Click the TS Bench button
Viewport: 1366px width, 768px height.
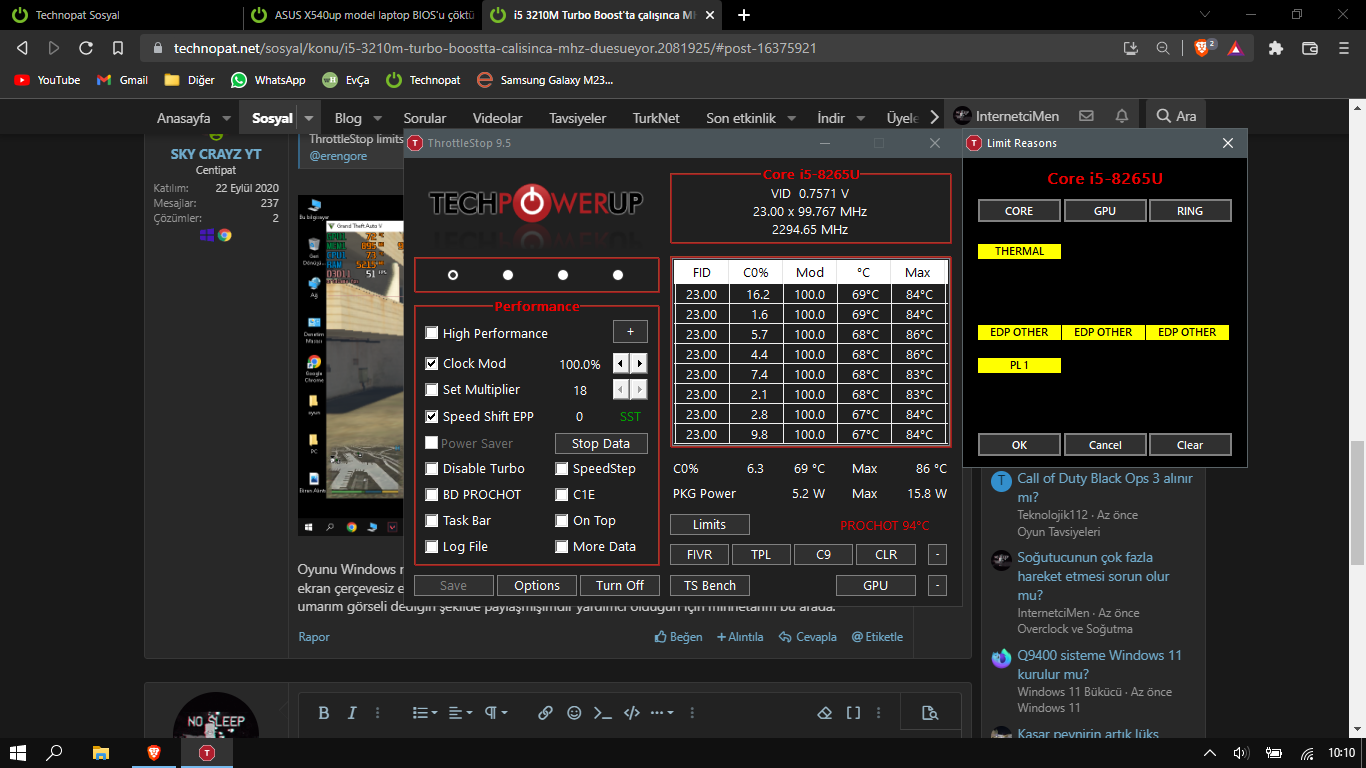[709, 586]
